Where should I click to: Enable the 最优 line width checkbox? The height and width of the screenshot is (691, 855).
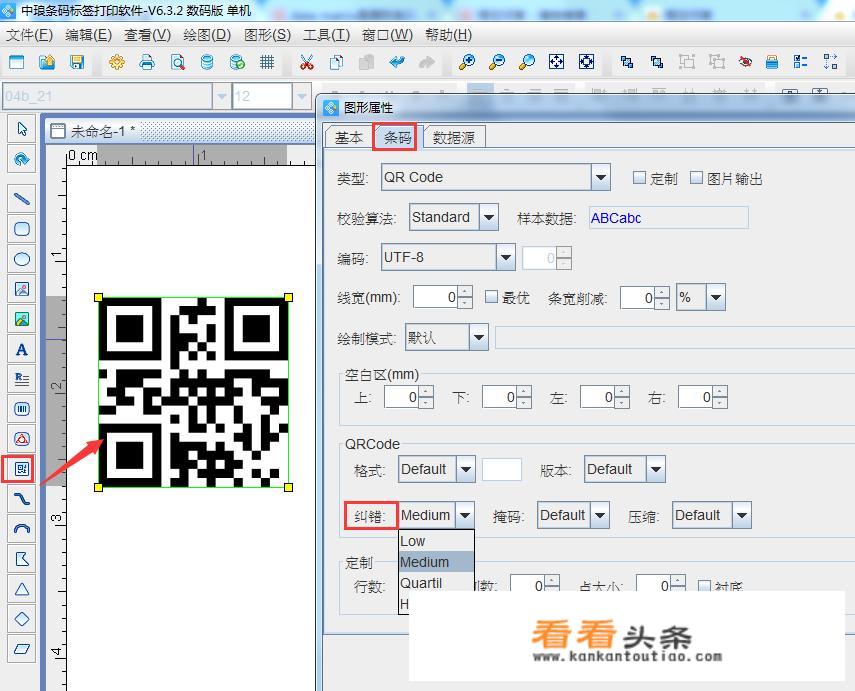491,297
